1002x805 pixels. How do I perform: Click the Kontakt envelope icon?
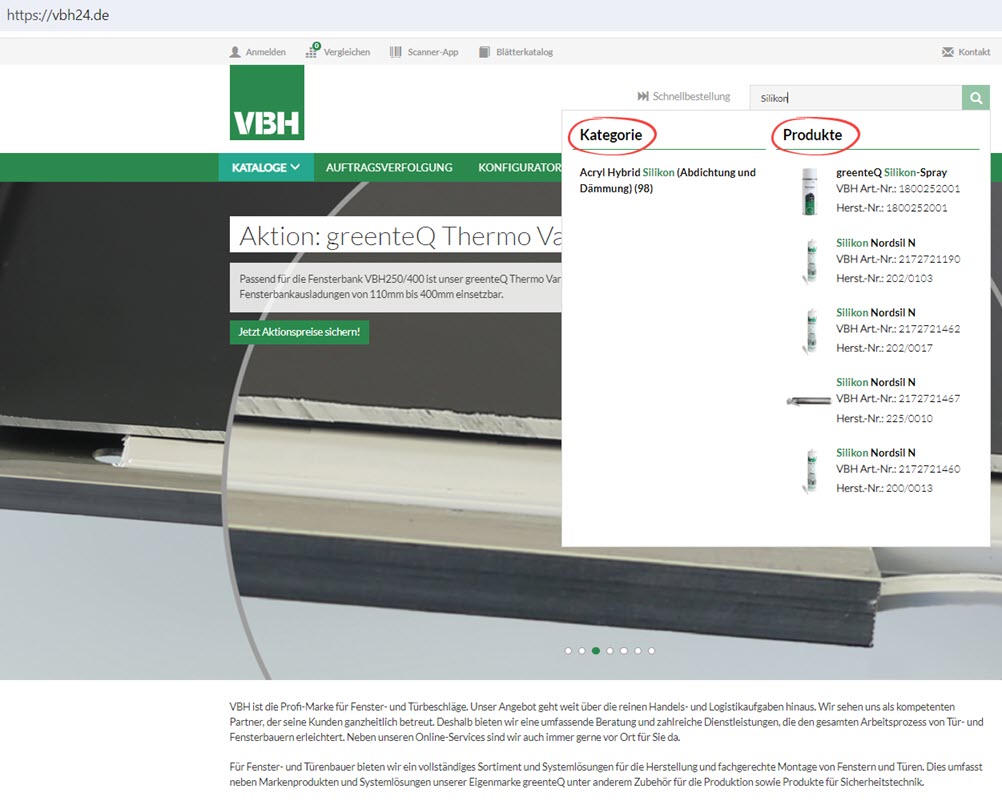948,52
